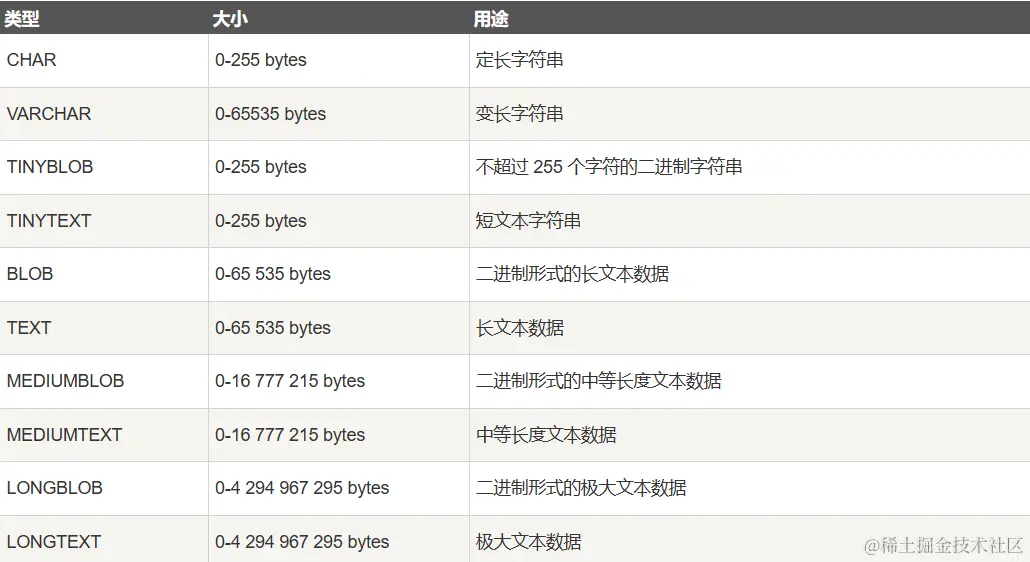Click the 变长字符串 description
Image resolution: width=1030 pixels, height=562 pixels.
(520, 114)
